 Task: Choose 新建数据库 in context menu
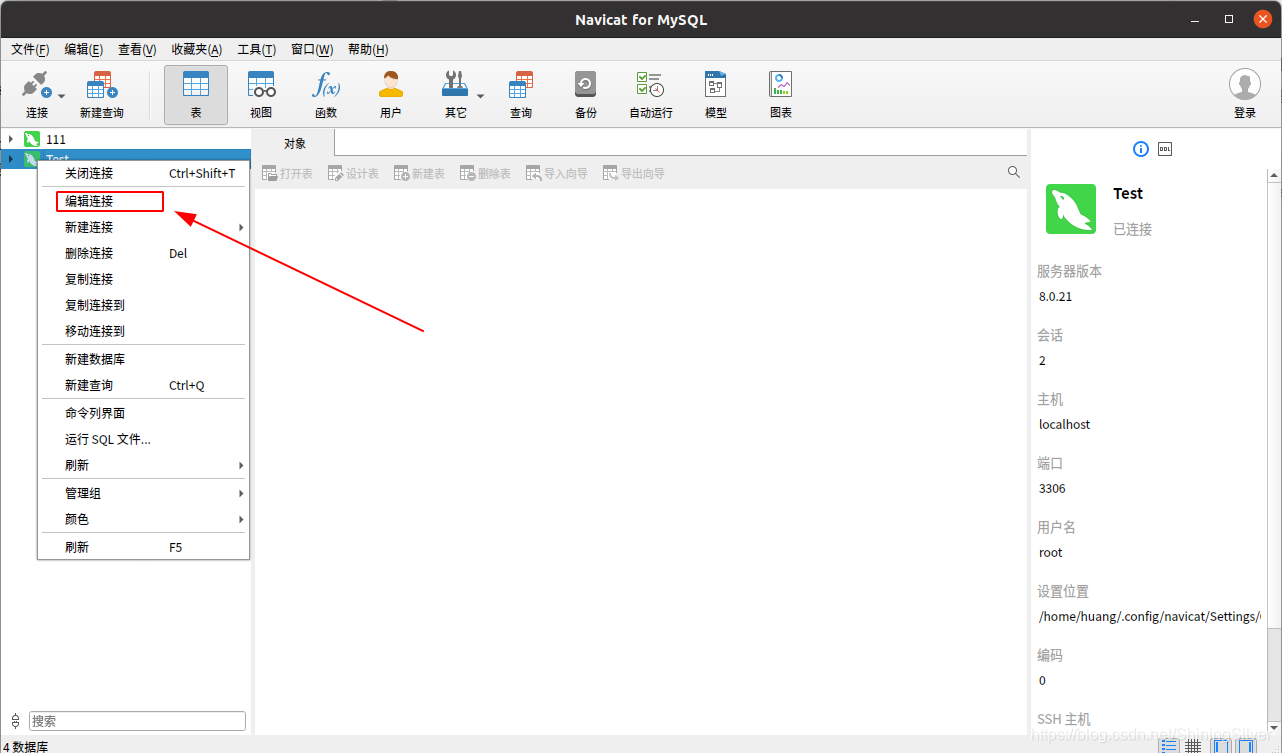[x=143, y=359]
